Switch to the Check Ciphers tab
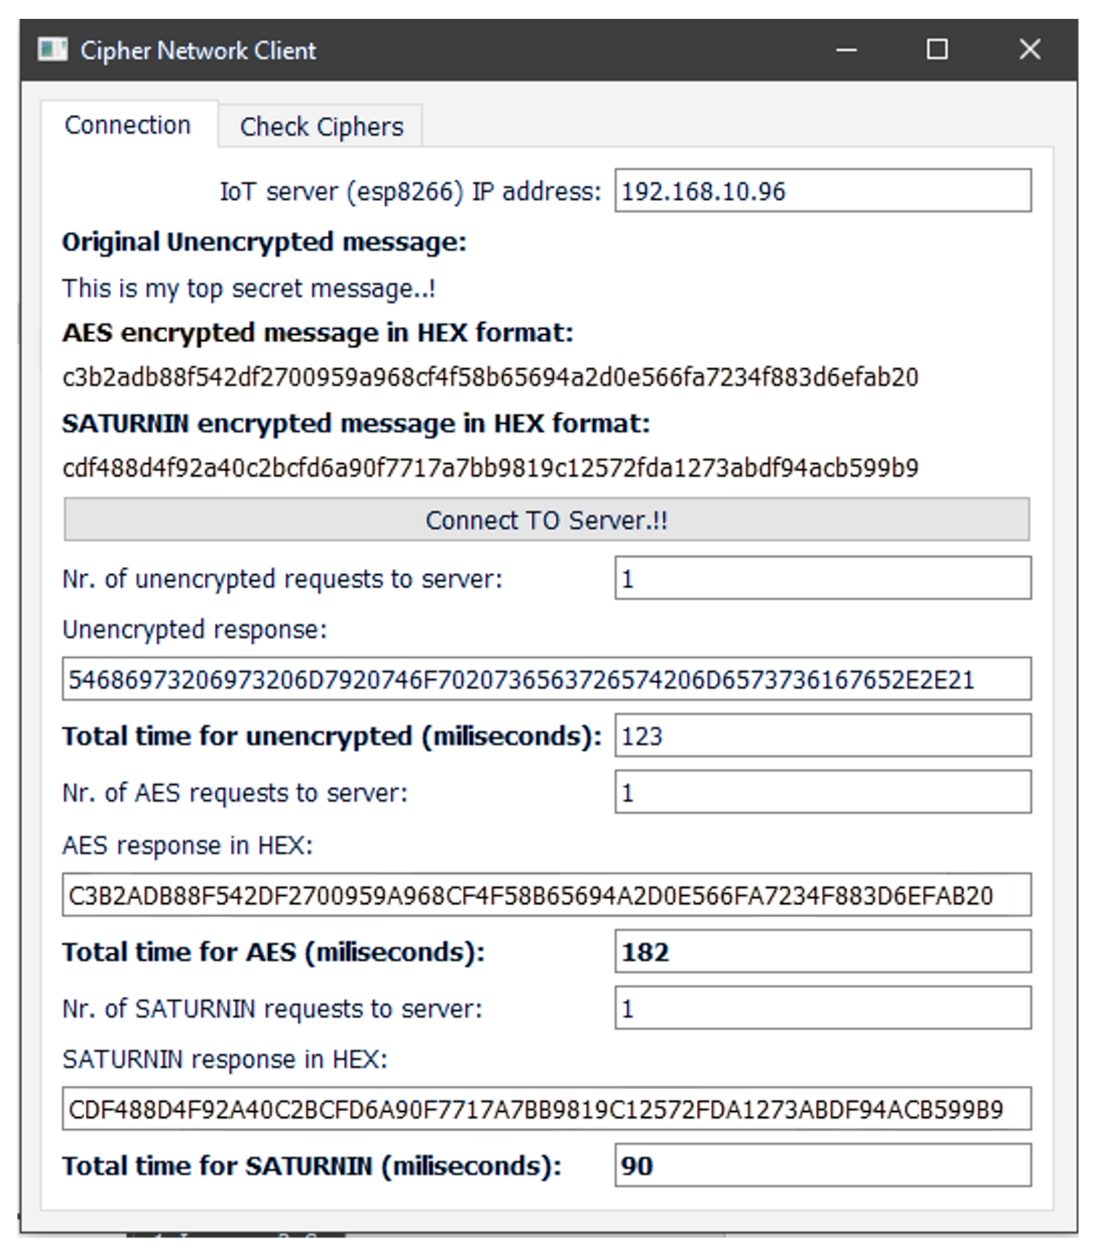 (321, 127)
